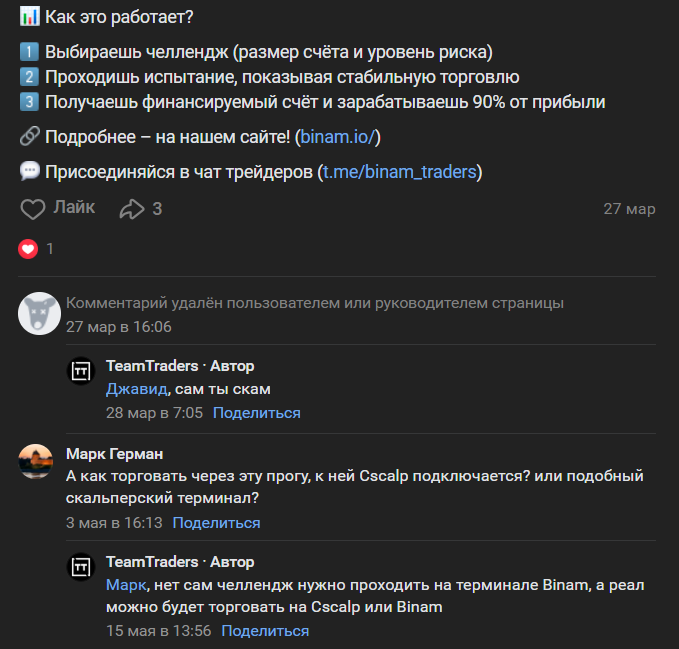Click the 28 мар в 7:05 timestamp
This screenshot has width=679, height=649.
pos(154,413)
